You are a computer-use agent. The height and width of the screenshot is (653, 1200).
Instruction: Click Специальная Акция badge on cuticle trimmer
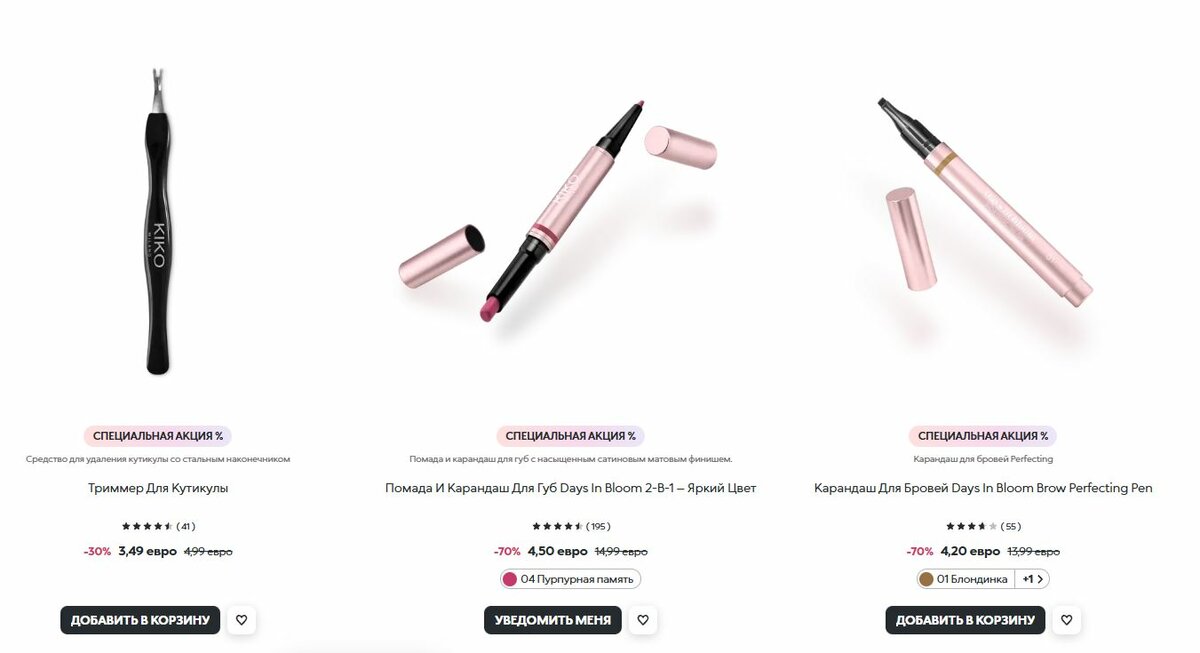(x=158, y=436)
